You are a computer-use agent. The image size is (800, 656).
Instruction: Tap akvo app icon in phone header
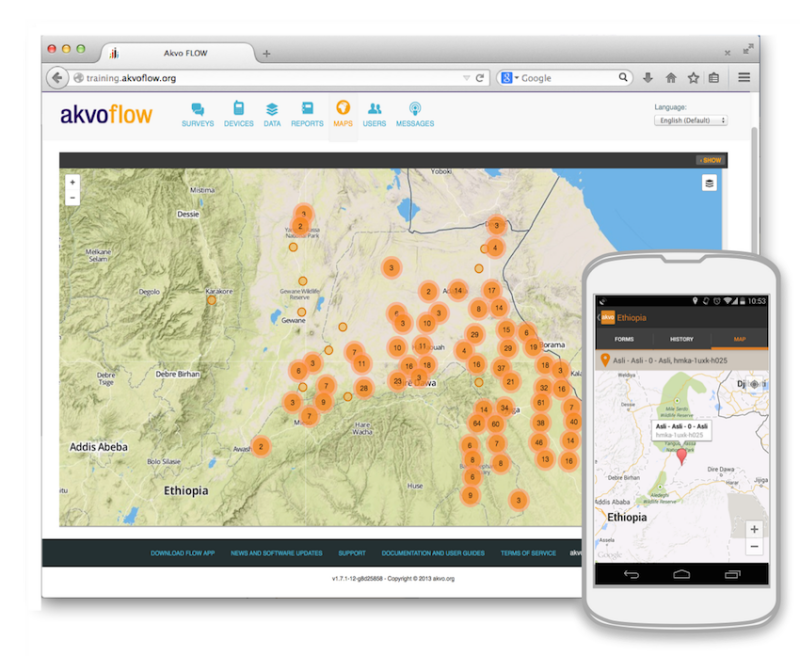[608, 317]
